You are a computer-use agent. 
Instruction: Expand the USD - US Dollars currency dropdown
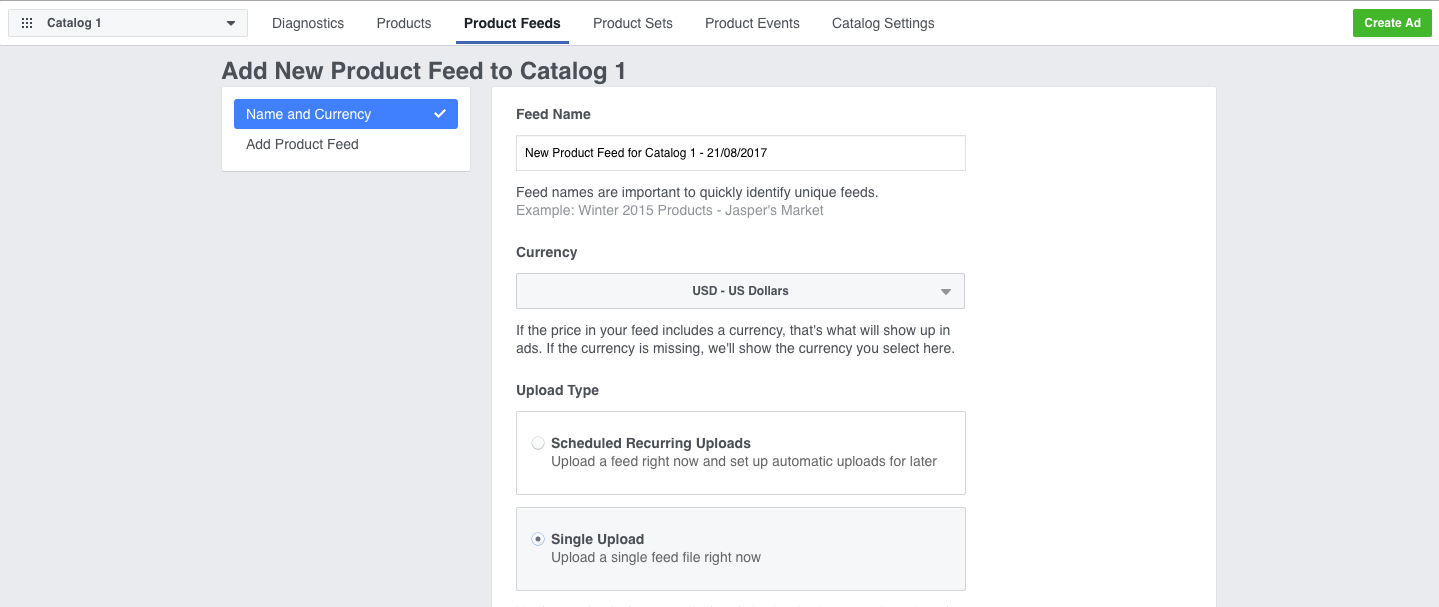(x=740, y=291)
